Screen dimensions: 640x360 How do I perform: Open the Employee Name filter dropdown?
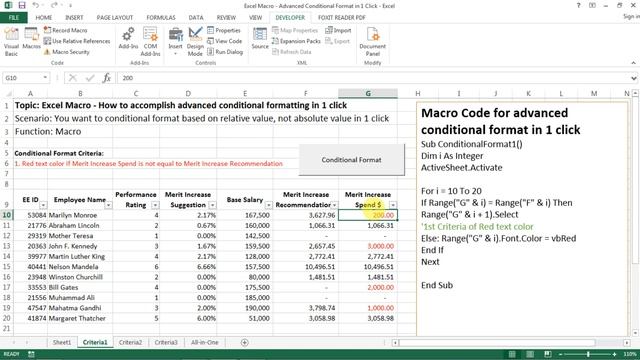click(108, 205)
